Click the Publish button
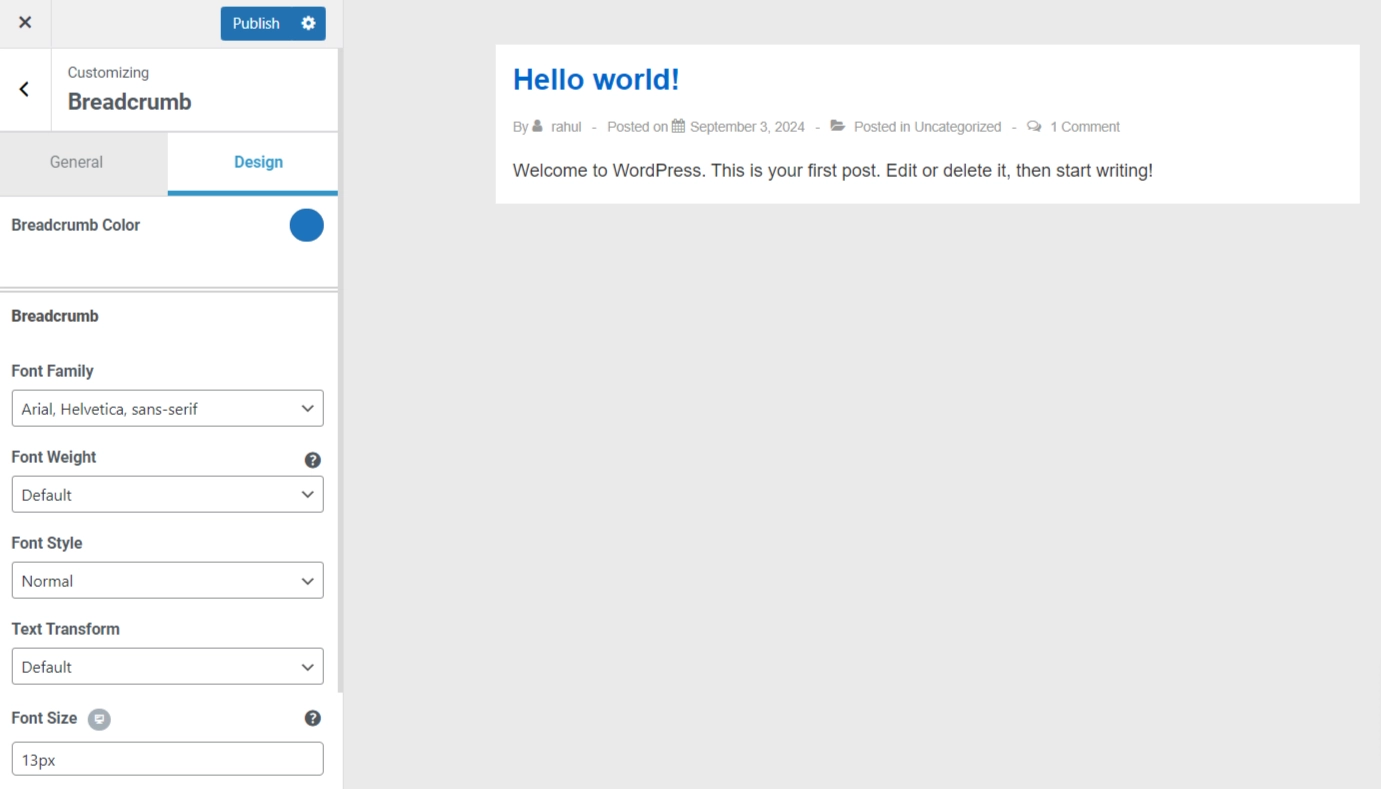This screenshot has width=1381, height=789. (256, 23)
